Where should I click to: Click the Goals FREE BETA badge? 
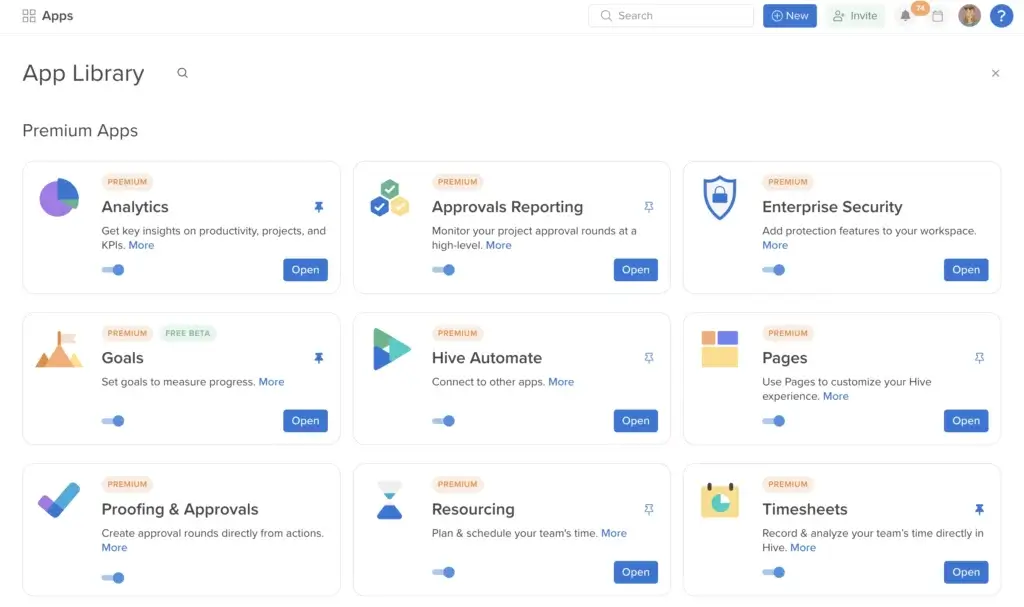(x=187, y=333)
